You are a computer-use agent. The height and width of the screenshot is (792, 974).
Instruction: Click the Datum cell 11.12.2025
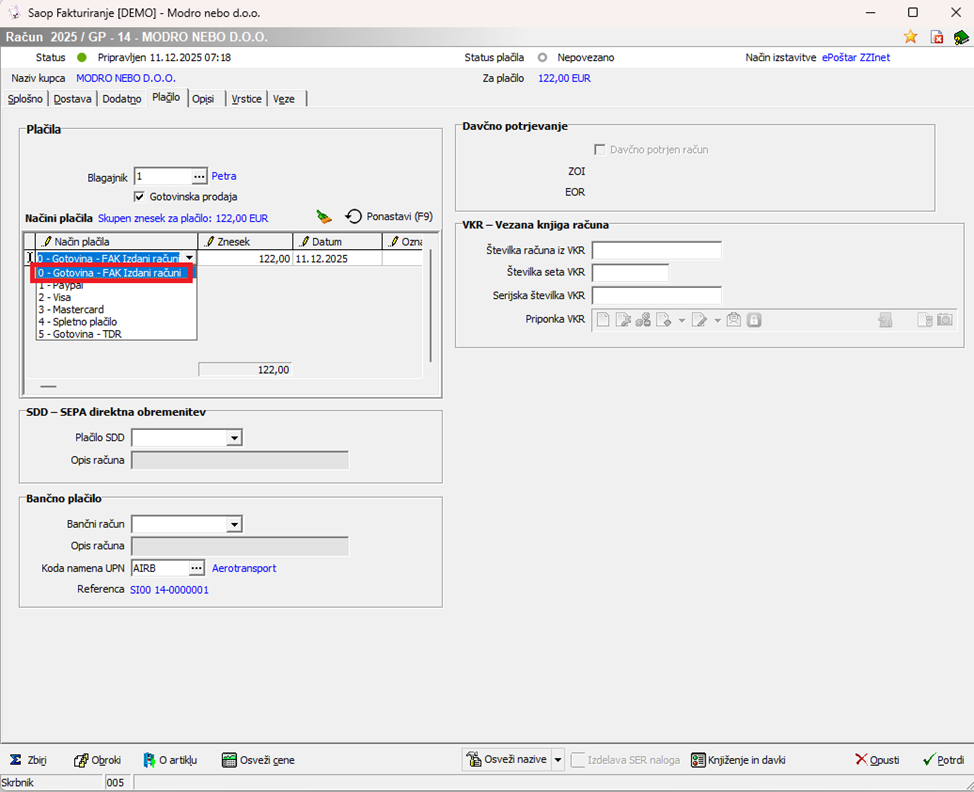[x=337, y=258]
